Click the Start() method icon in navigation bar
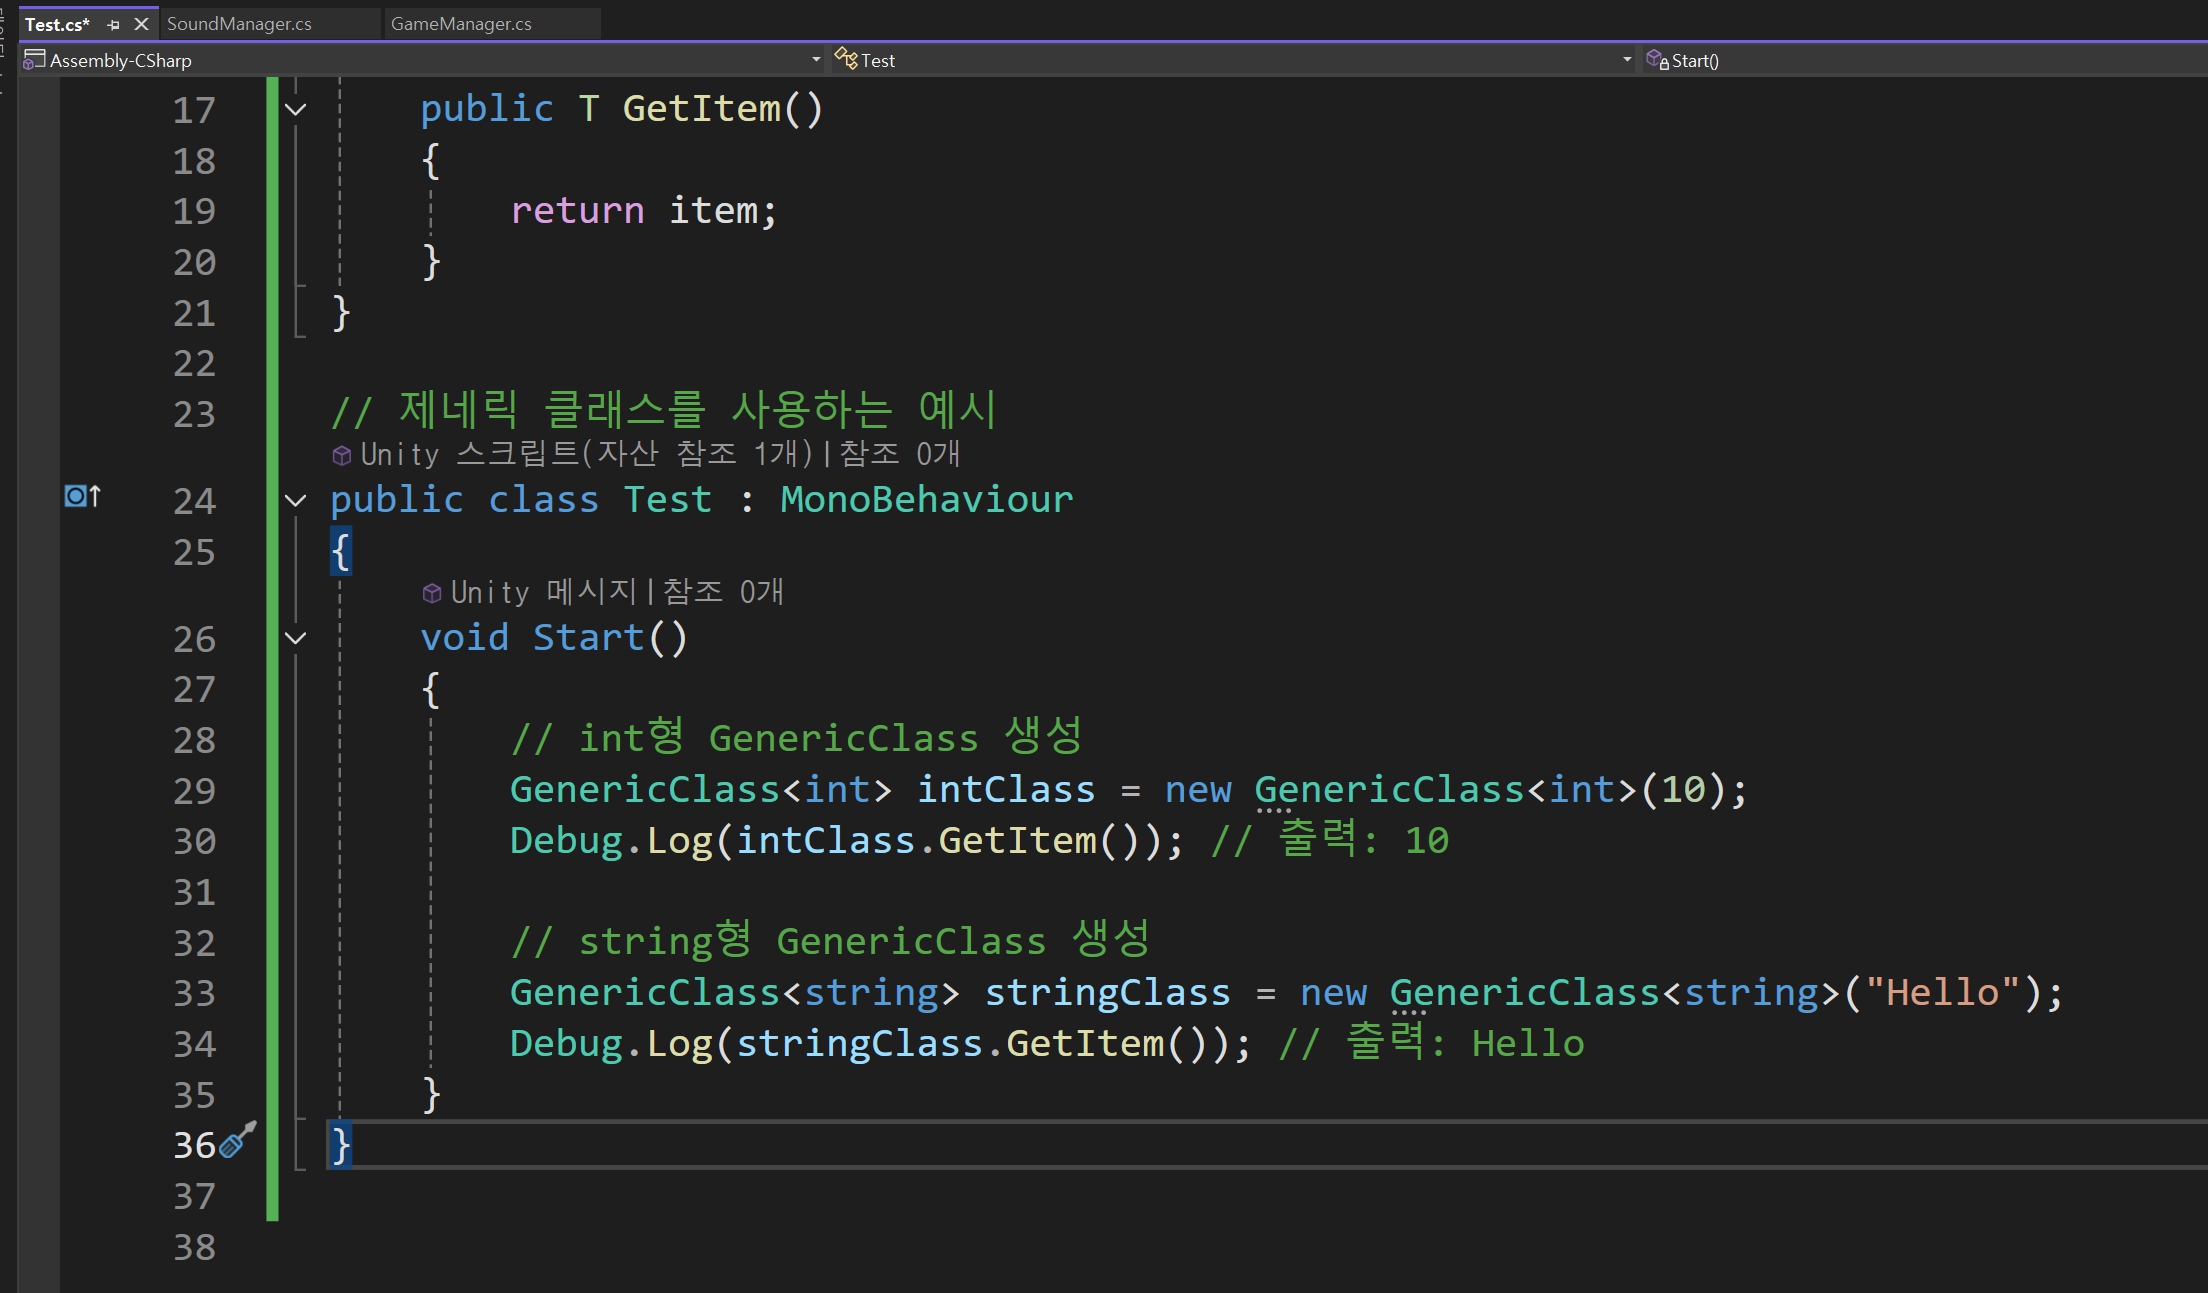This screenshot has width=2208, height=1293. (x=1657, y=60)
